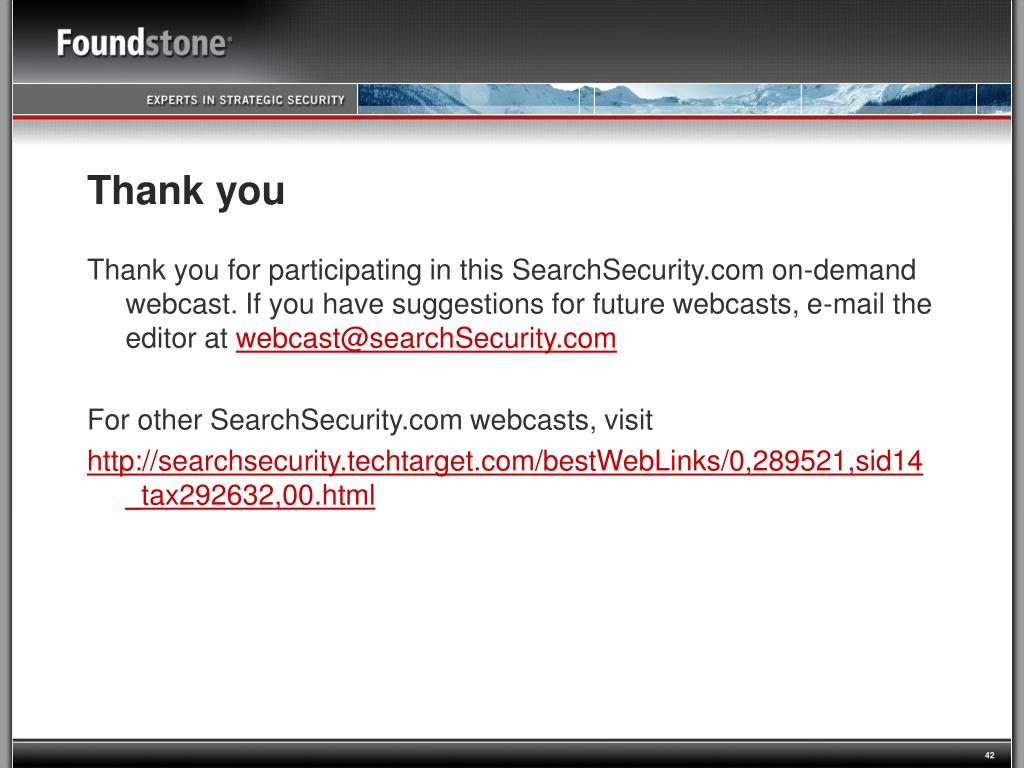Click the words 'editor at' before the email

(176, 338)
